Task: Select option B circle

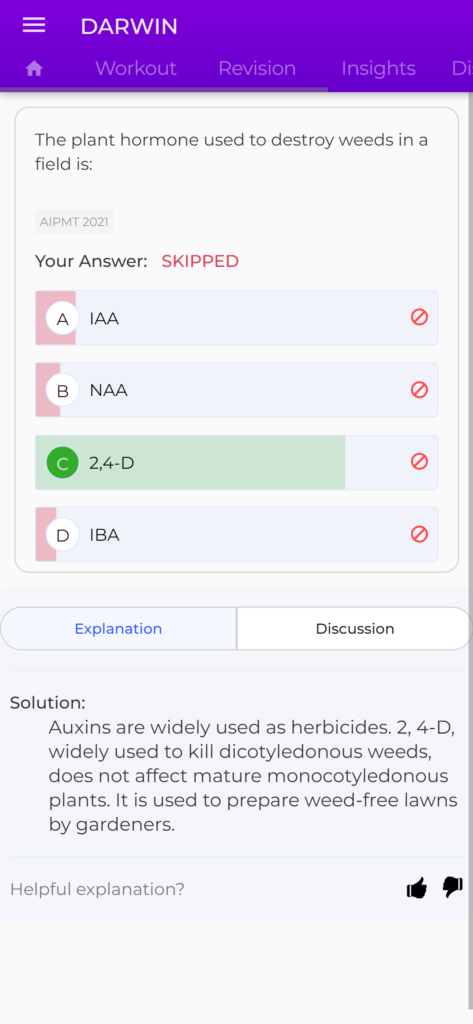Action: click(63, 391)
